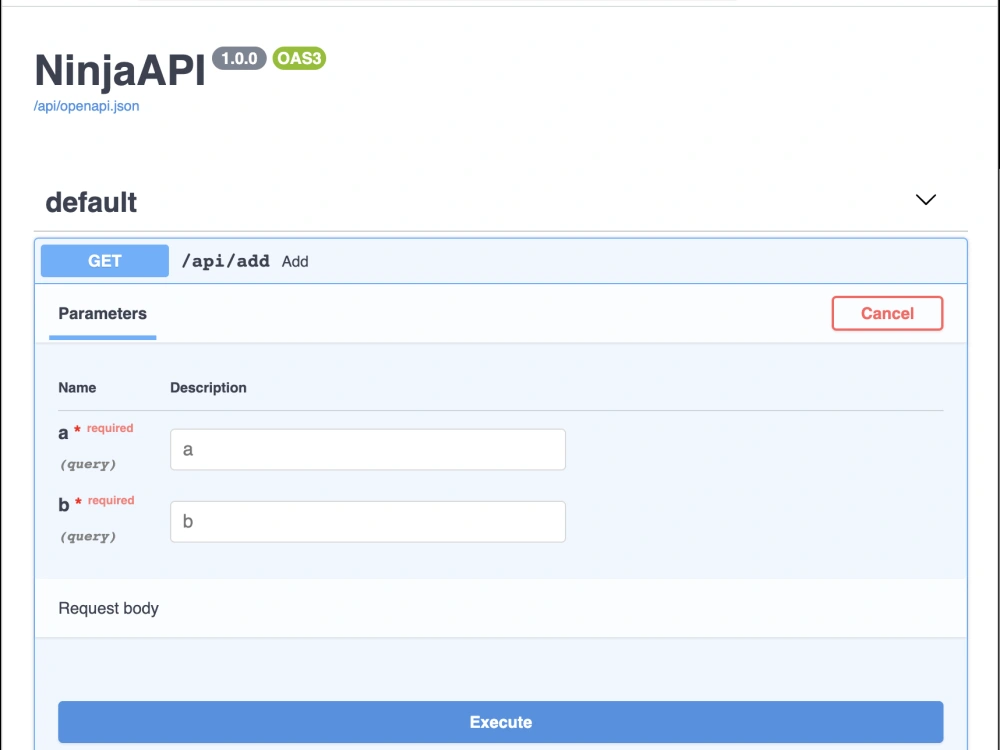Viewport: 1000px width, 750px height.
Task: Click the 1.0.0 version badge
Action: [237, 60]
